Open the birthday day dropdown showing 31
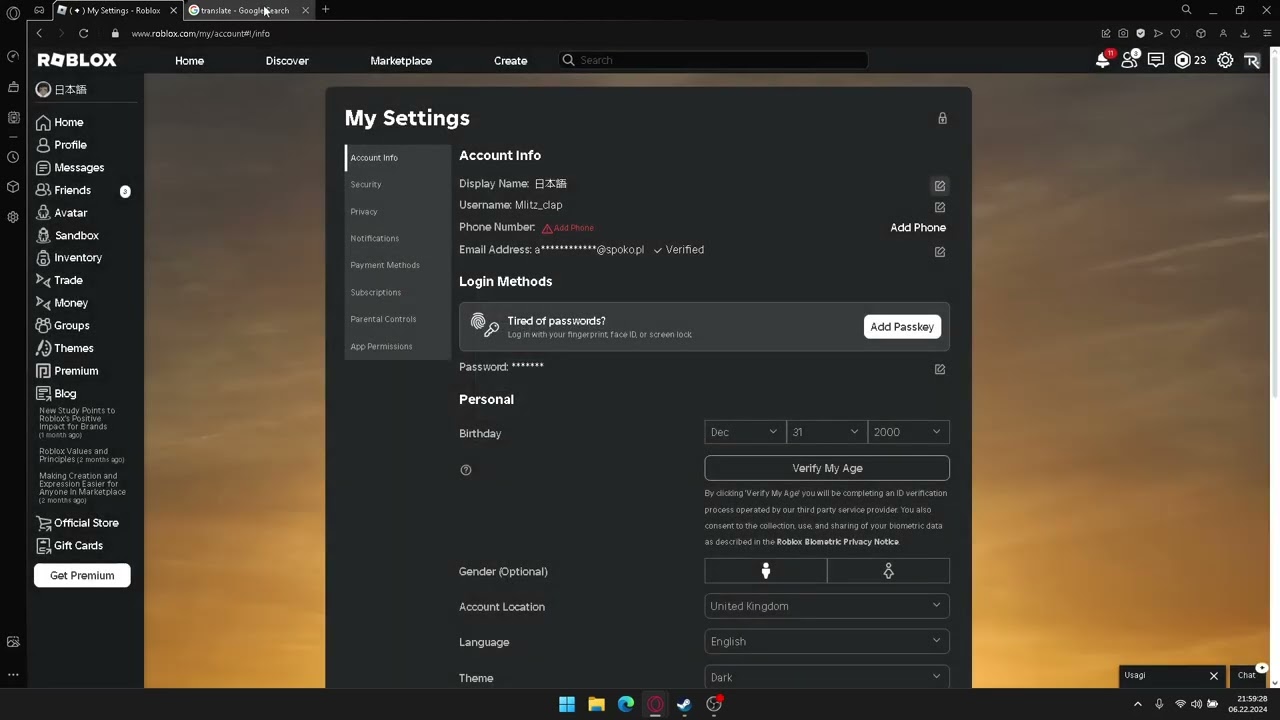Viewport: 1280px width, 720px height. pos(826,432)
